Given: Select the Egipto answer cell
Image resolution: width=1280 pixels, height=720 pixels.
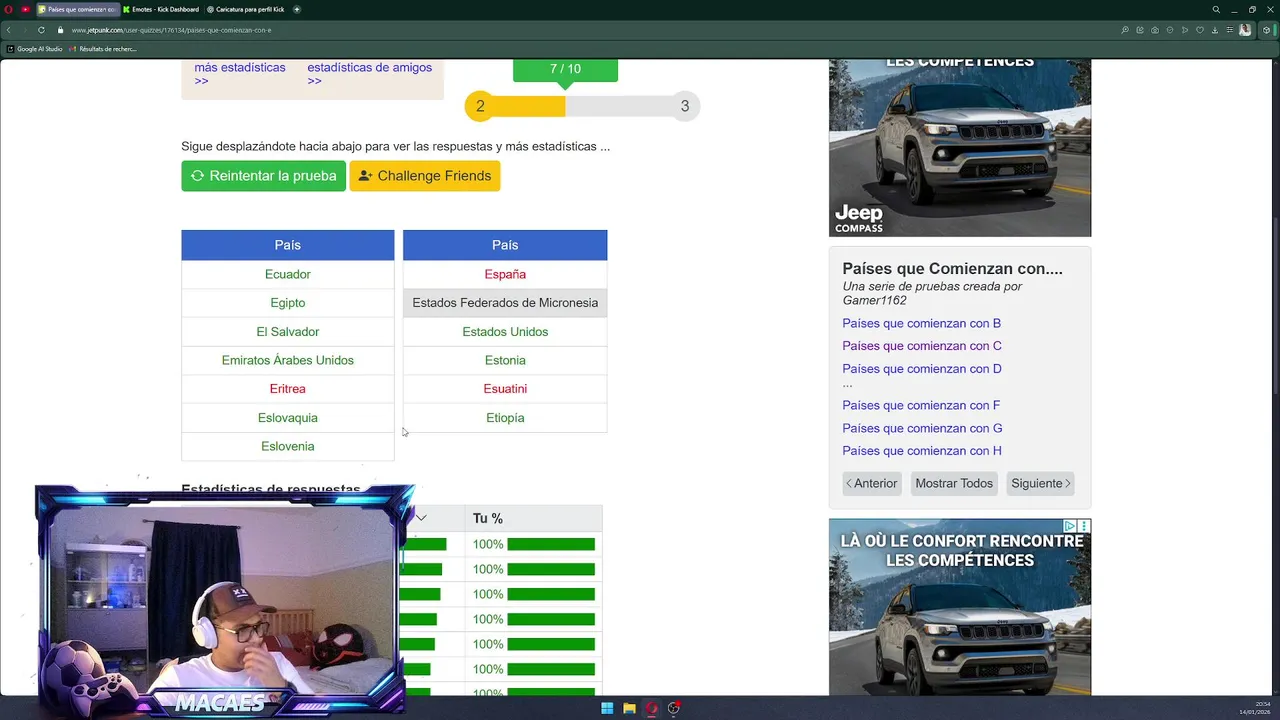Looking at the screenshot, I should pos(288,303).
